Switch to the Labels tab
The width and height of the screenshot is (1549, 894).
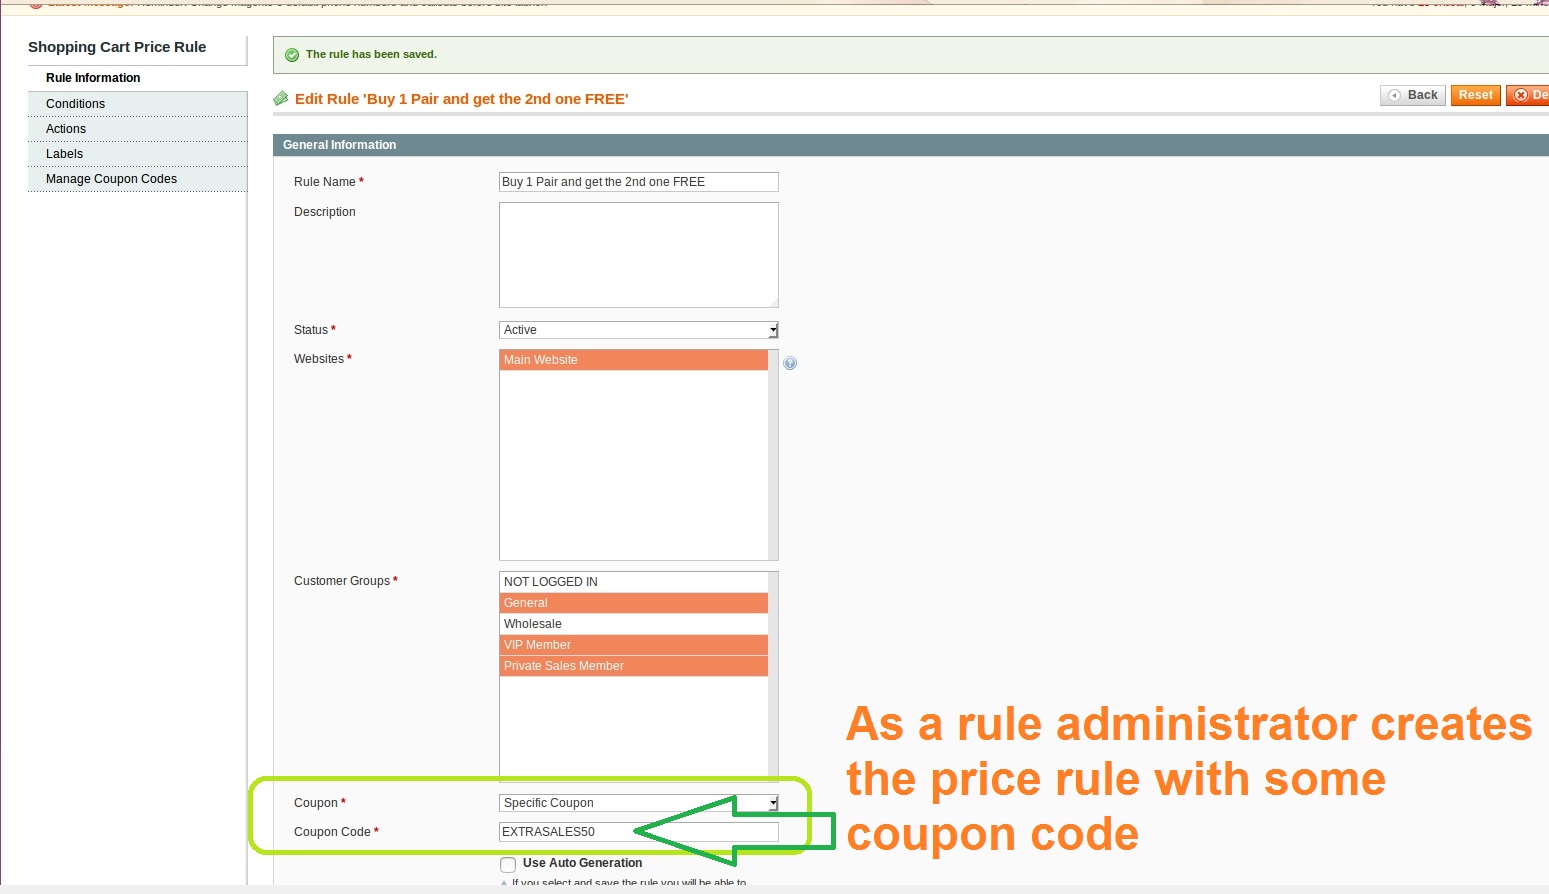[x=137, y=154]
